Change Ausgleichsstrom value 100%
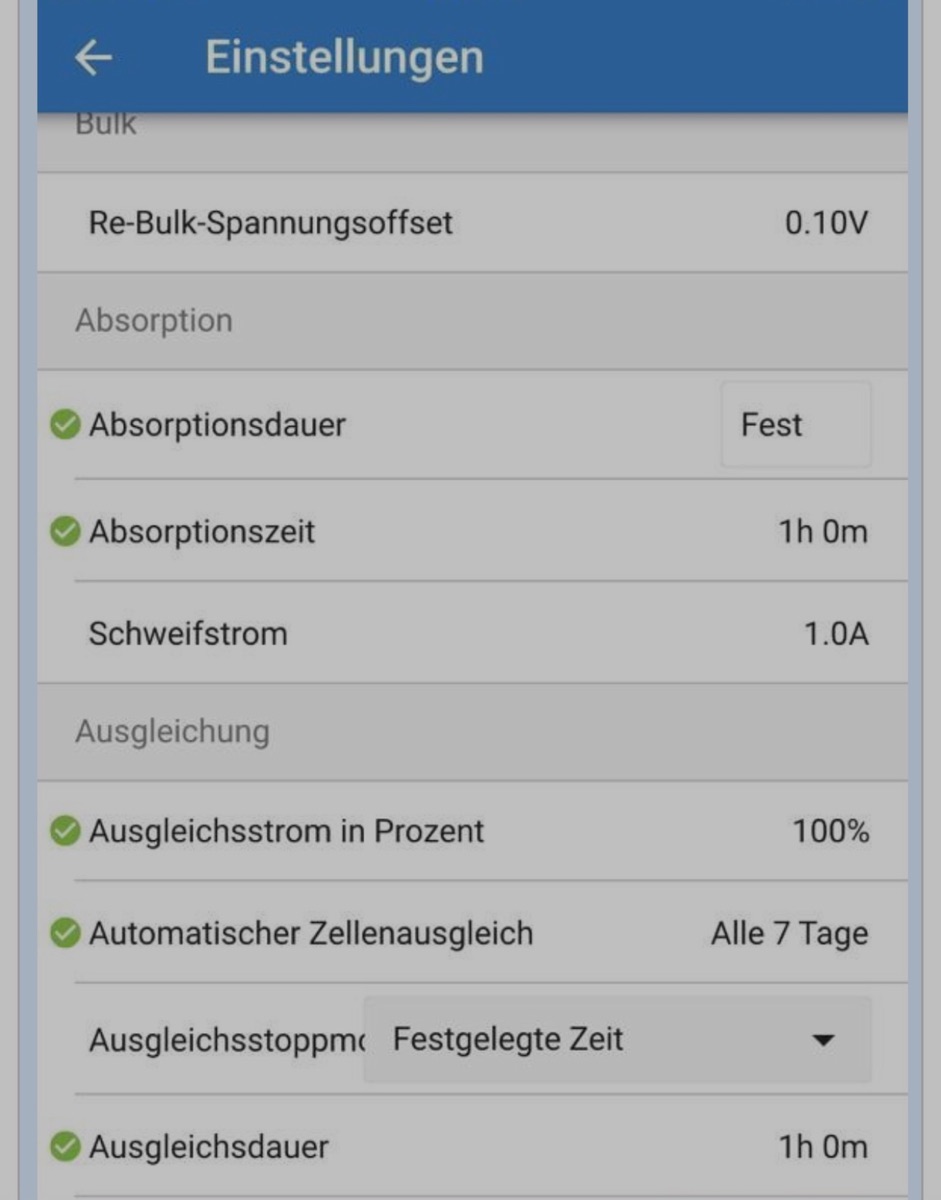941x1200 pixels. pyautogui.click(x=831, y=831)
